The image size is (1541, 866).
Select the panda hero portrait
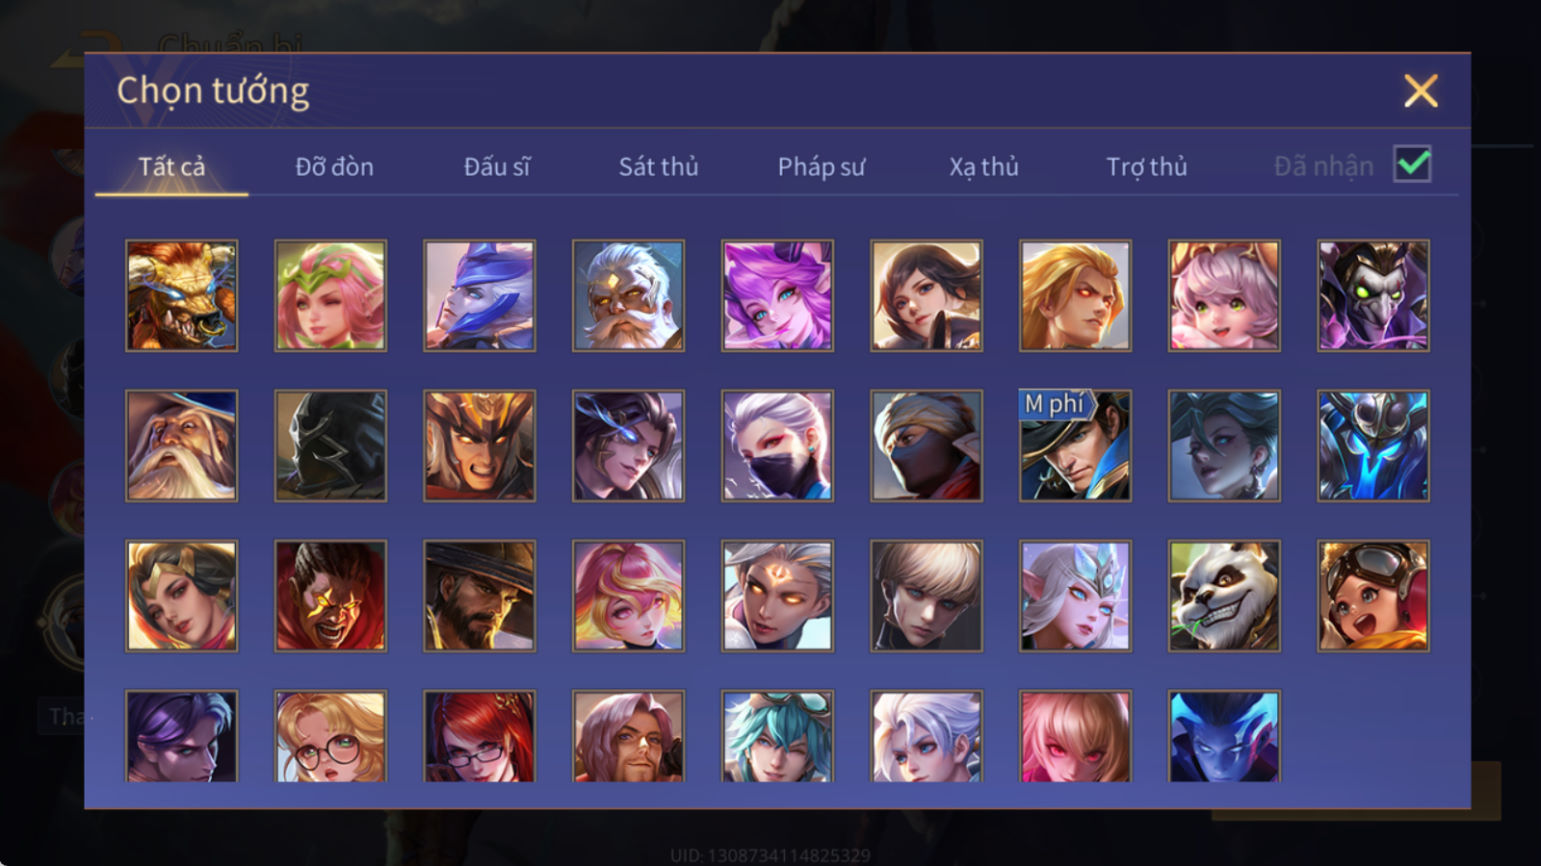(1224, 596)
